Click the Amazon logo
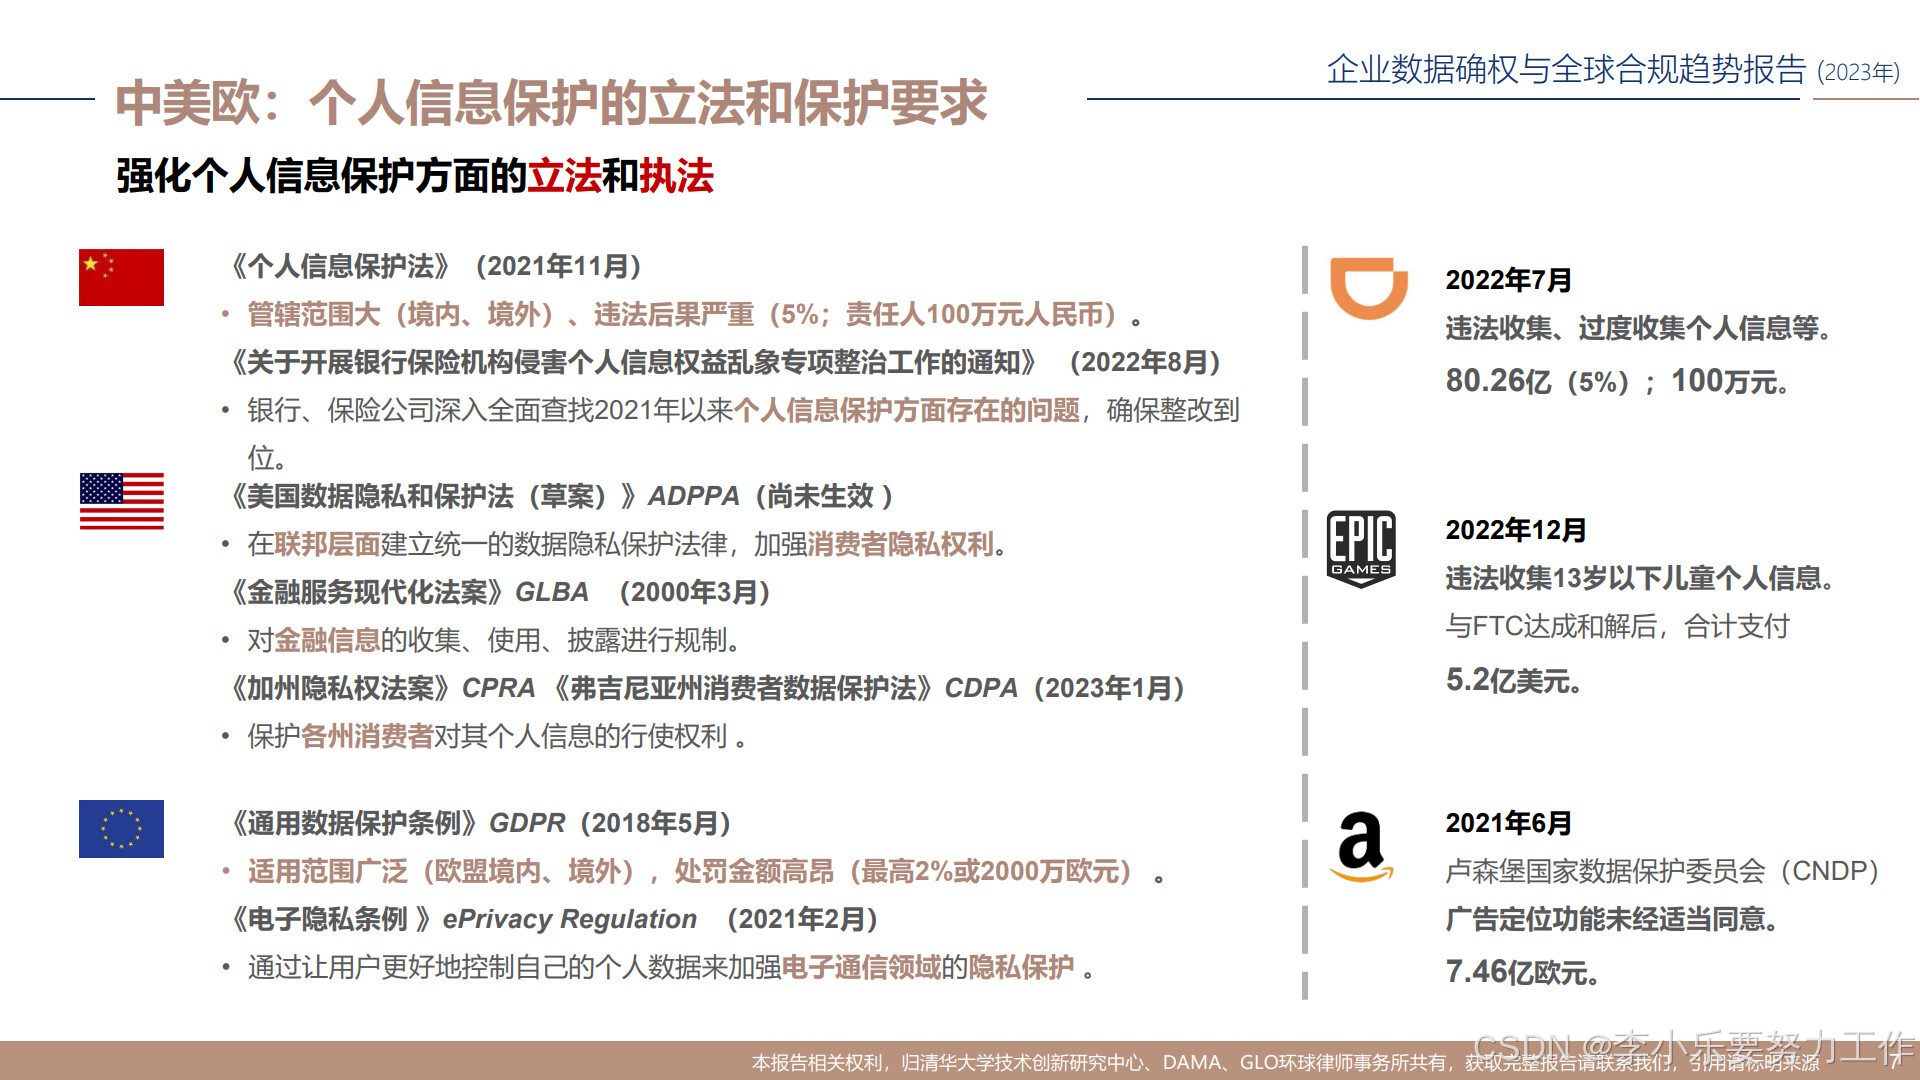This screenshot has height=1080, width=1920. pyautogui.click(x=1361, y=846)
